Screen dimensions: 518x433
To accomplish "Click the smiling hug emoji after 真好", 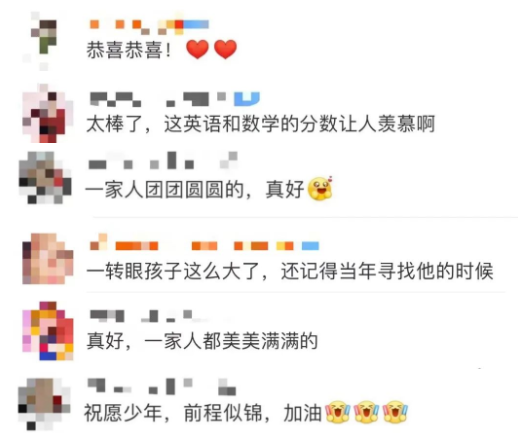I will (x=321, y=189).
